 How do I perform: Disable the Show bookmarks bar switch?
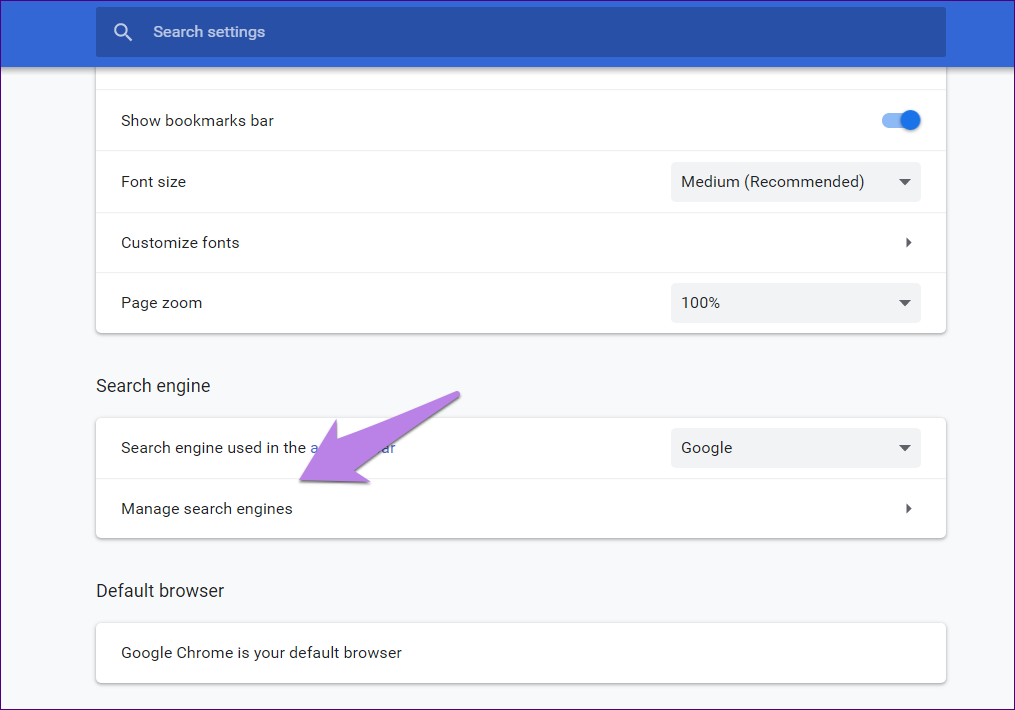tap(900, 121)
